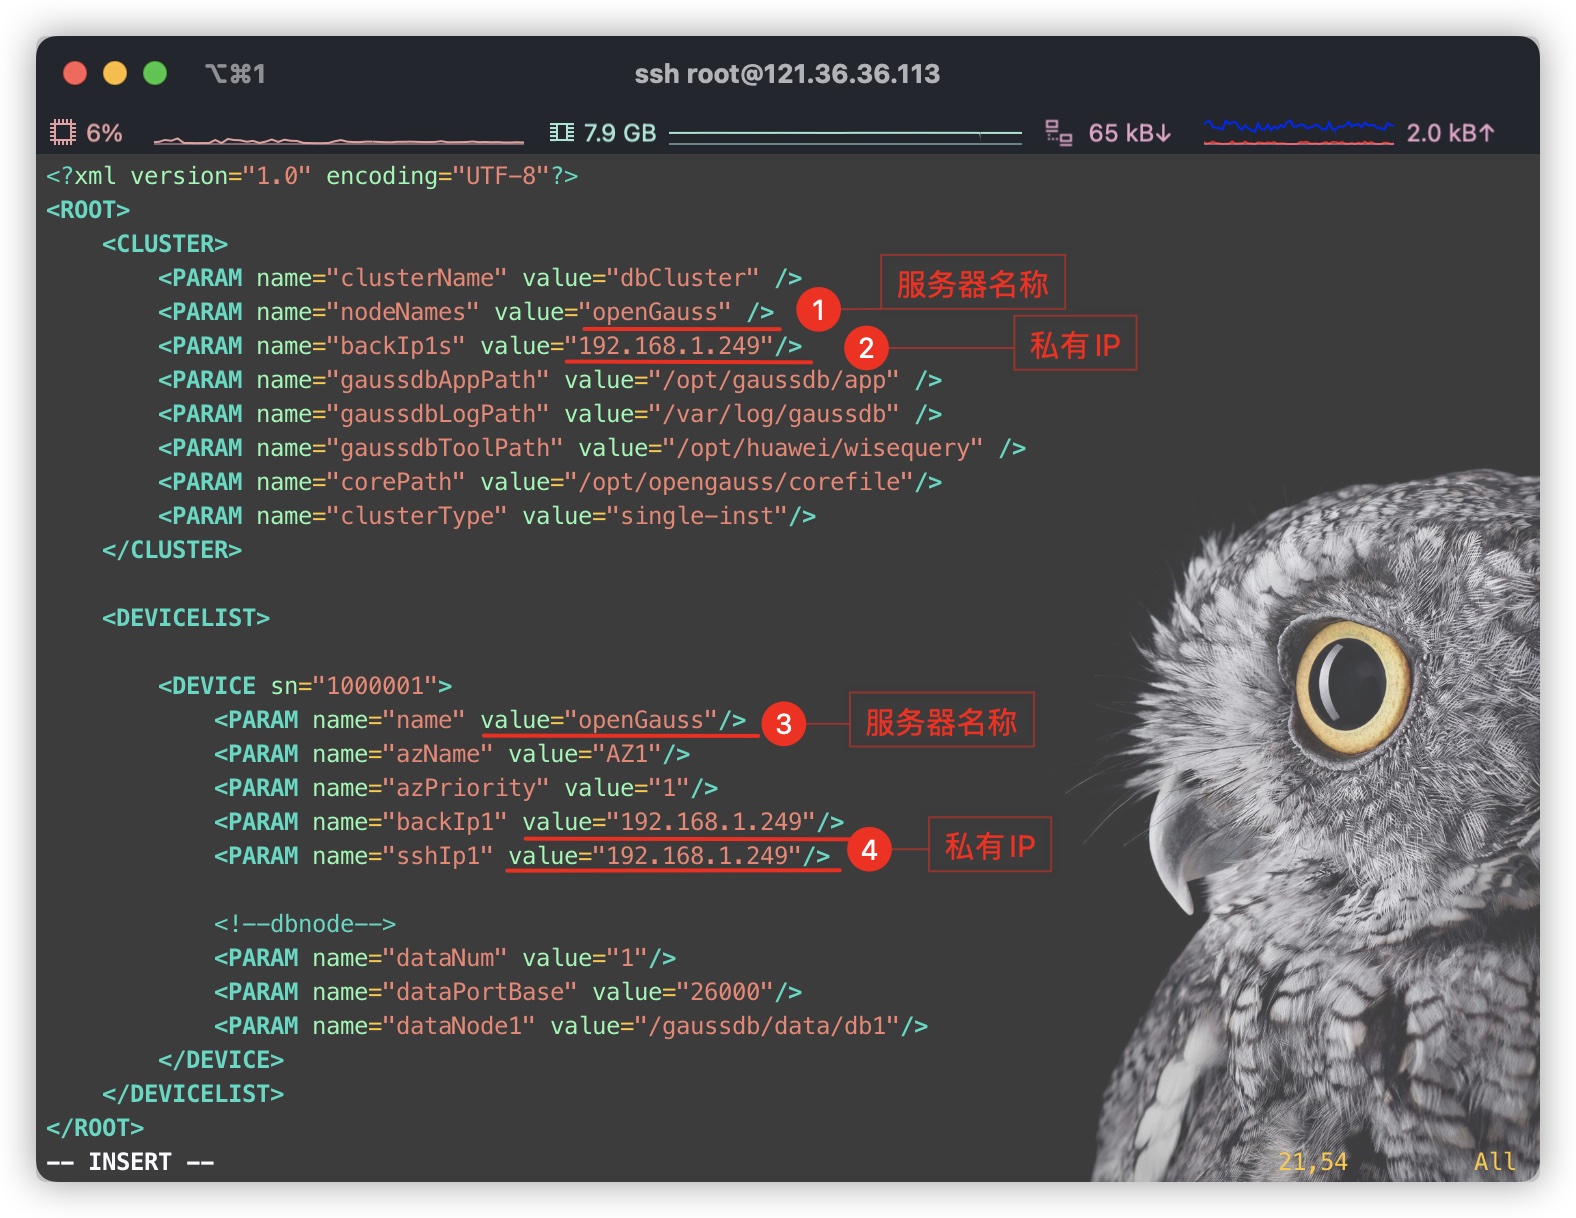
Task: Minimize the terminal using yellow button
Action: [115, 73]
